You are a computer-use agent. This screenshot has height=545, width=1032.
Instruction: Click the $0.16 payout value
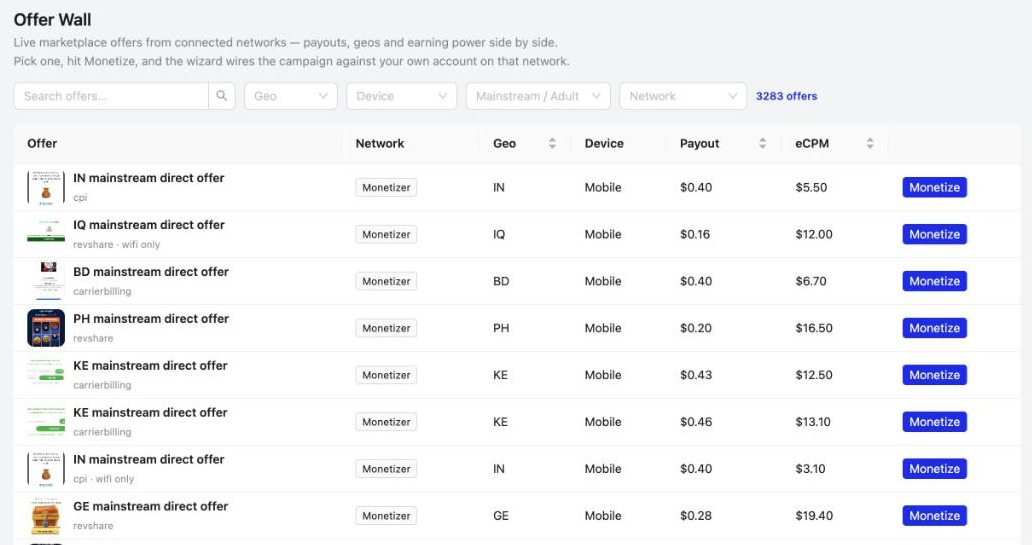point(695,234)
